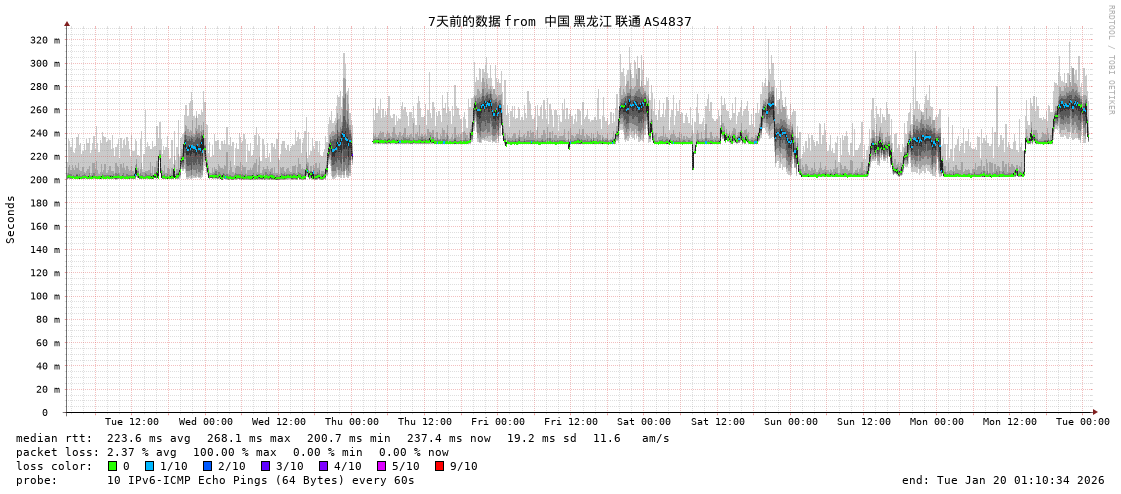The width and height of the screenshot is (1121, 494).
Task: Select the blue 2/10 loss swatch
Action: 208,466
